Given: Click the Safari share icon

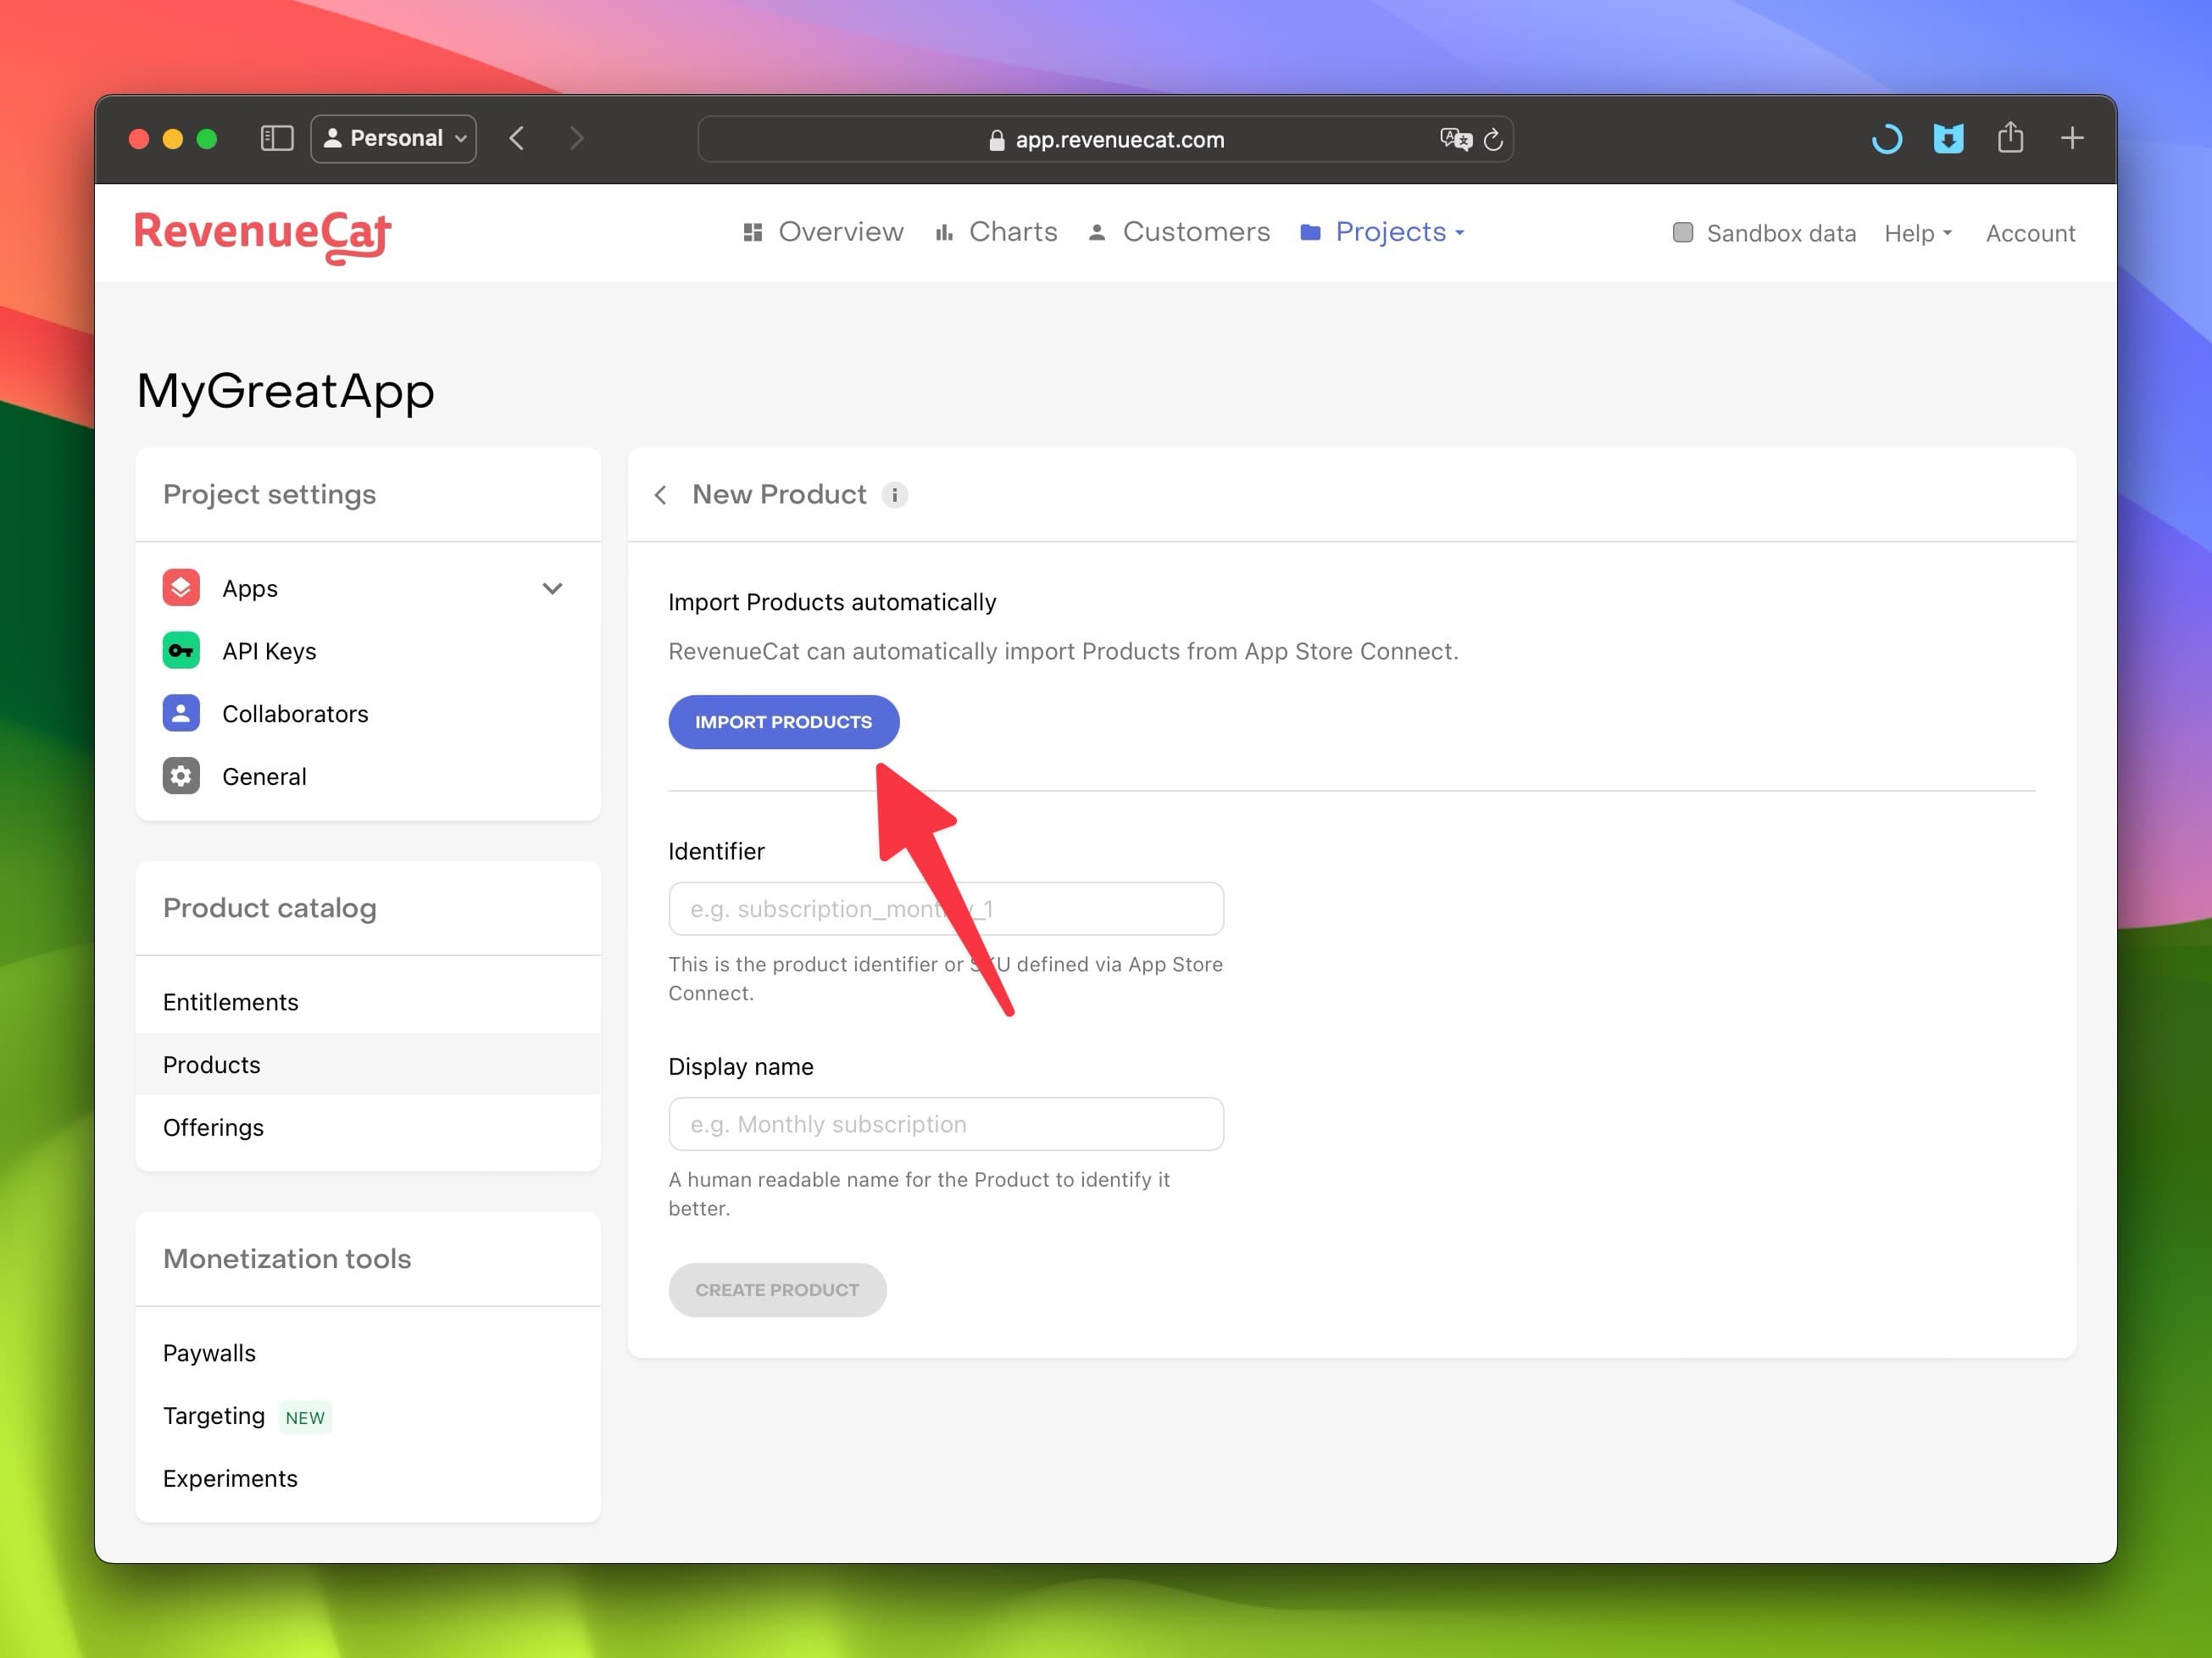Looking at the screenshot, I should pyautogui.click(x=2010, y=137).
